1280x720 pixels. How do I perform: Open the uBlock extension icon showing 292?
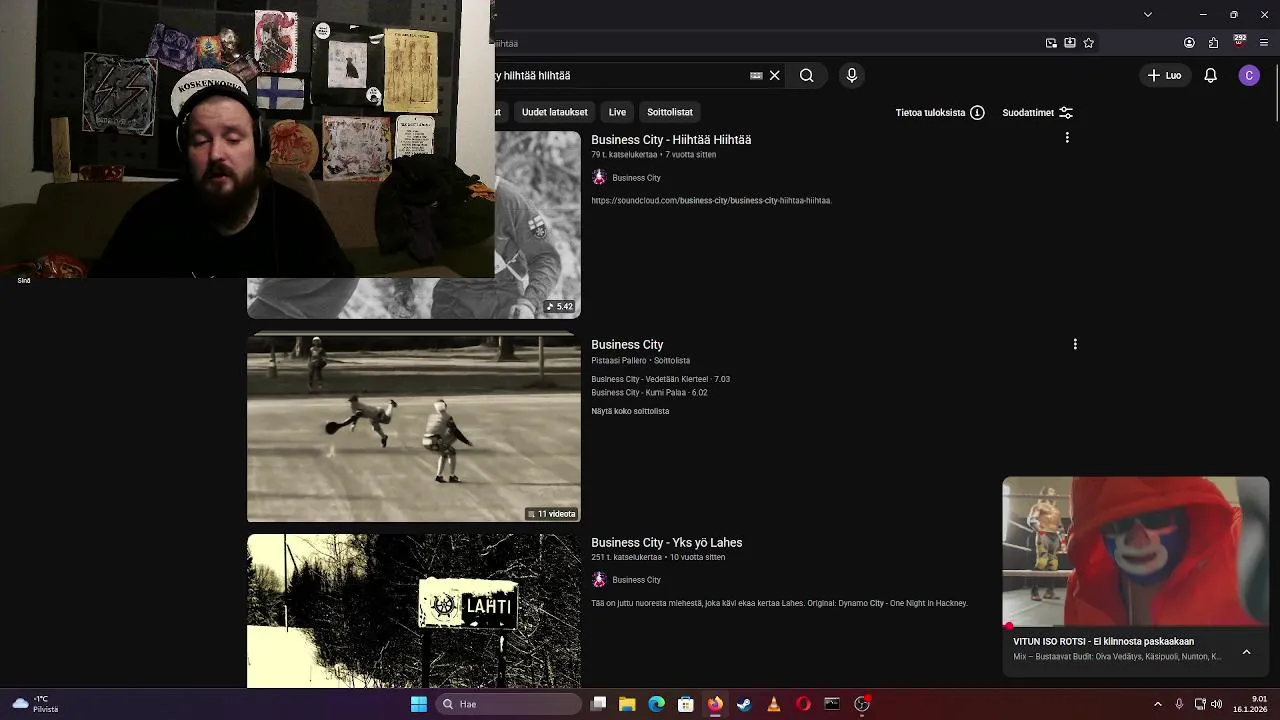tap(1240, 42)
